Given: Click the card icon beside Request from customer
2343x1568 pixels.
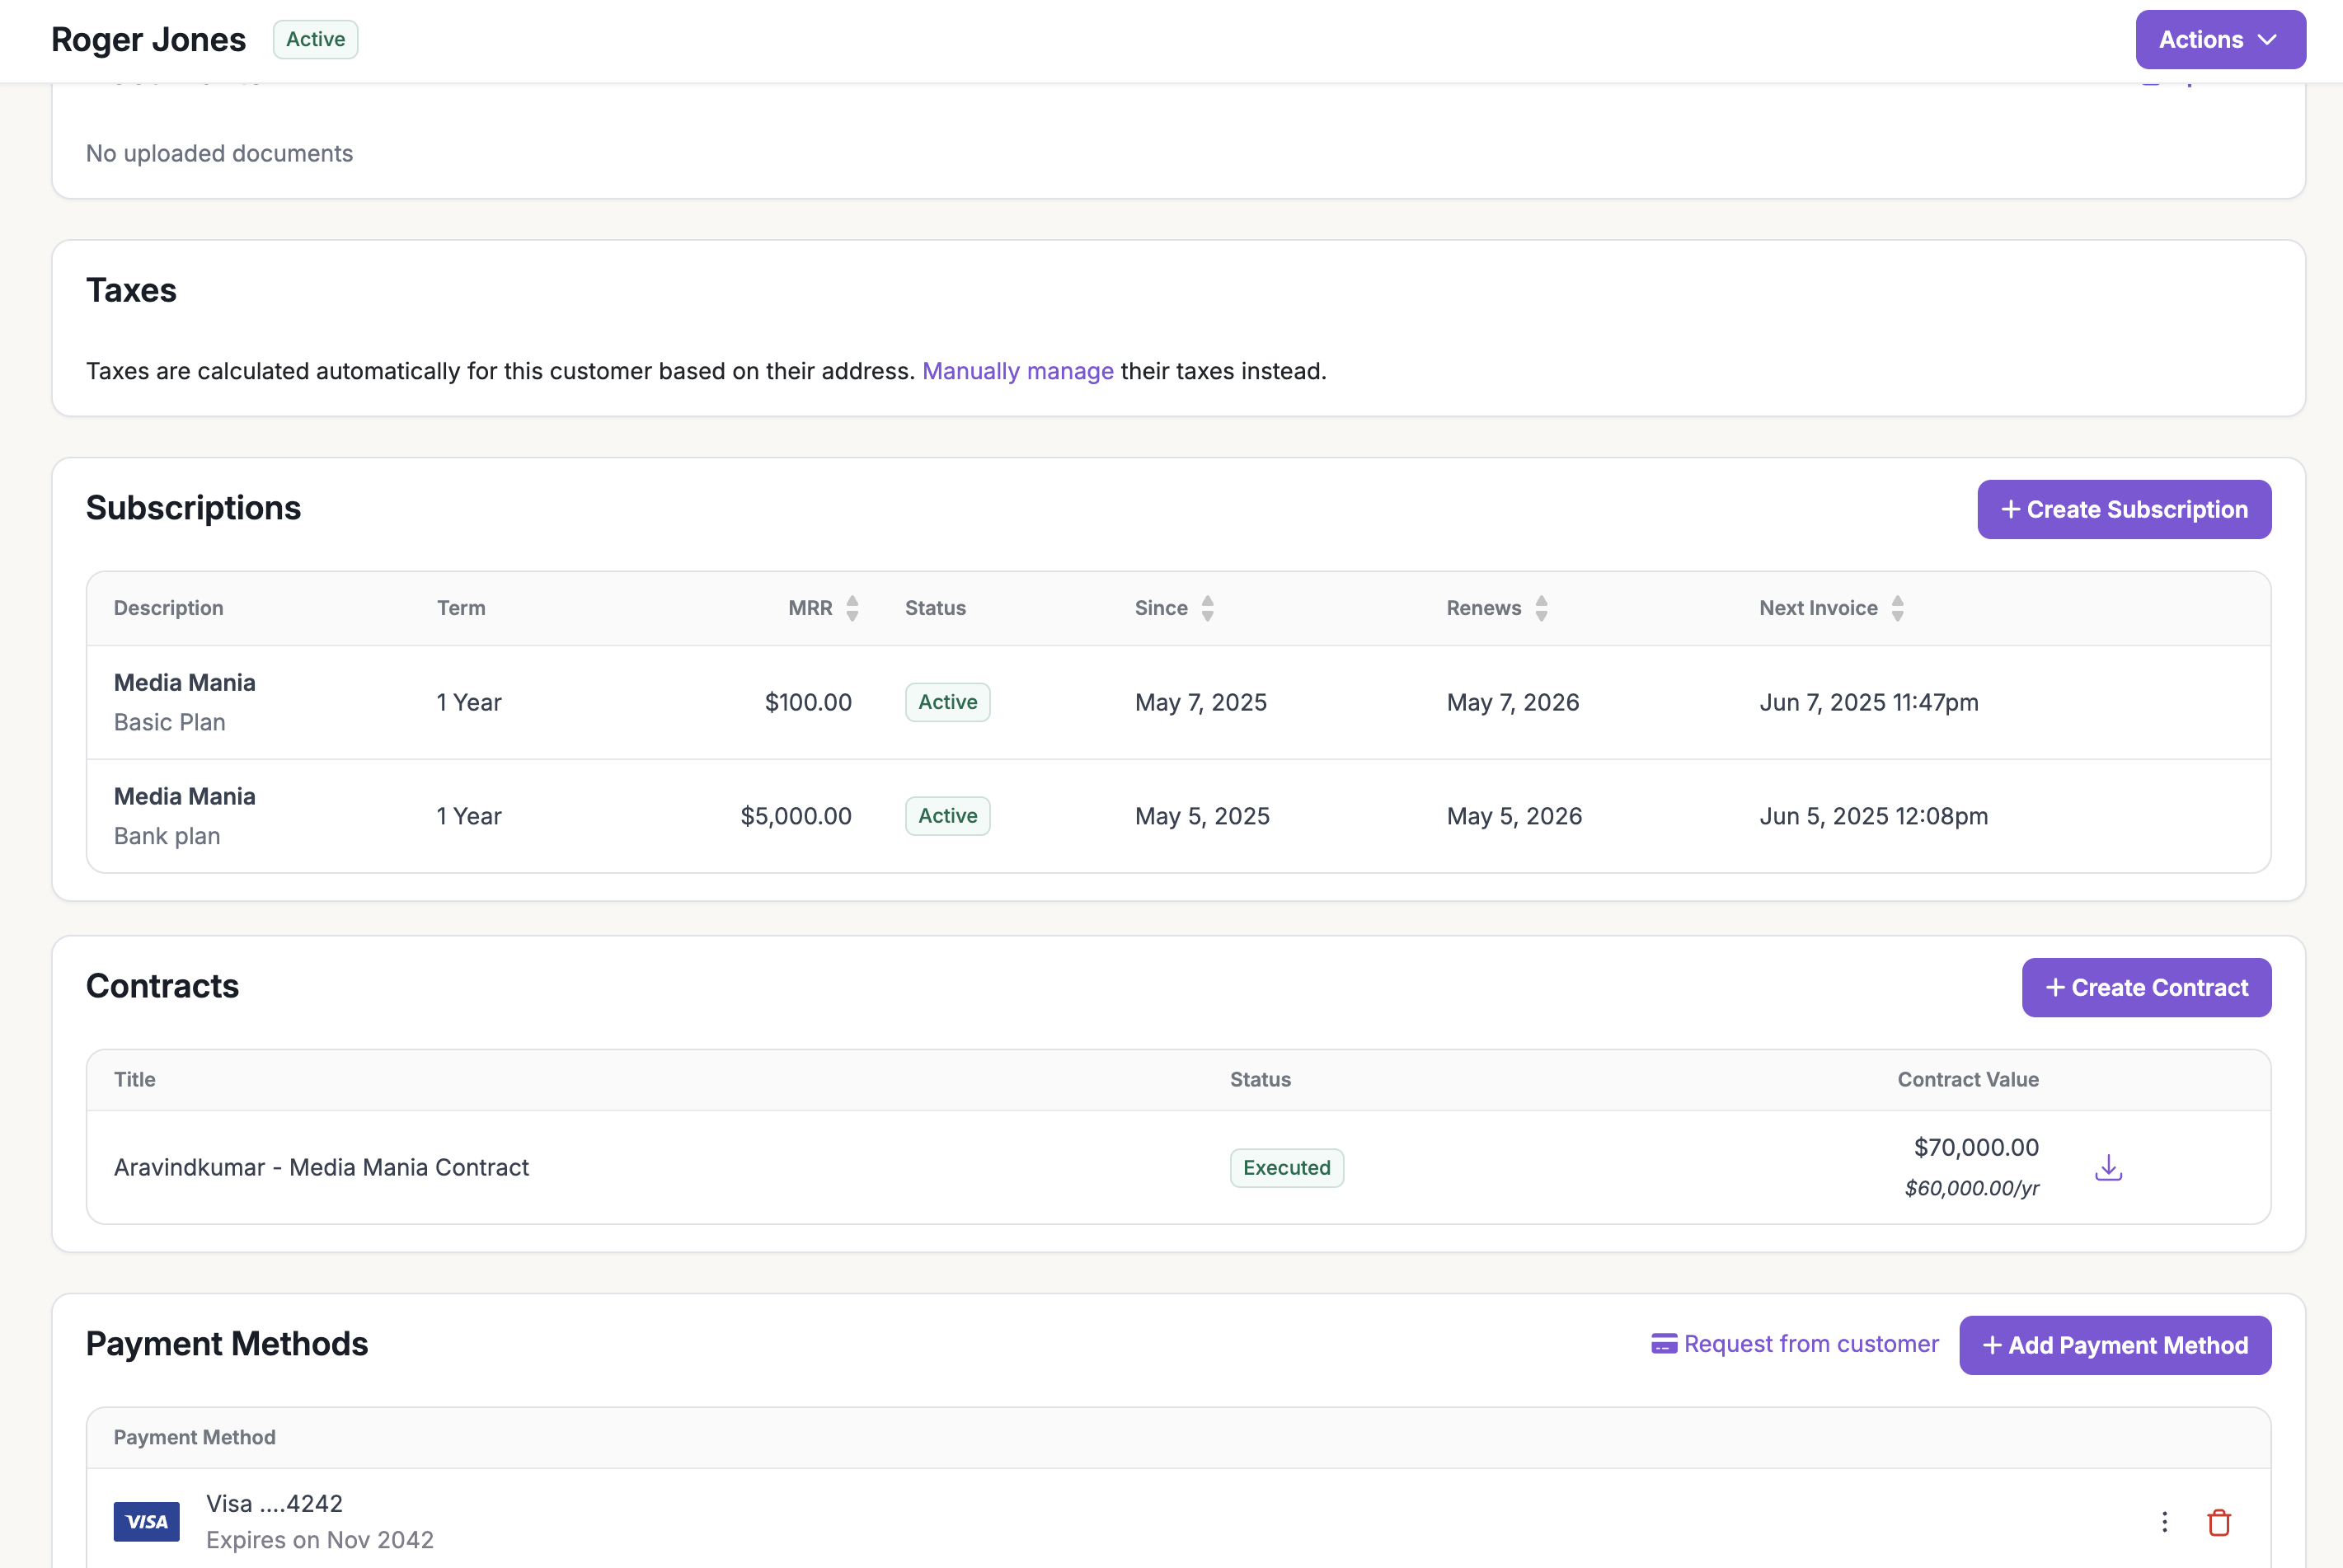Looking at the screenshot, I should pyautogui.click(x=1664, y=1344).
